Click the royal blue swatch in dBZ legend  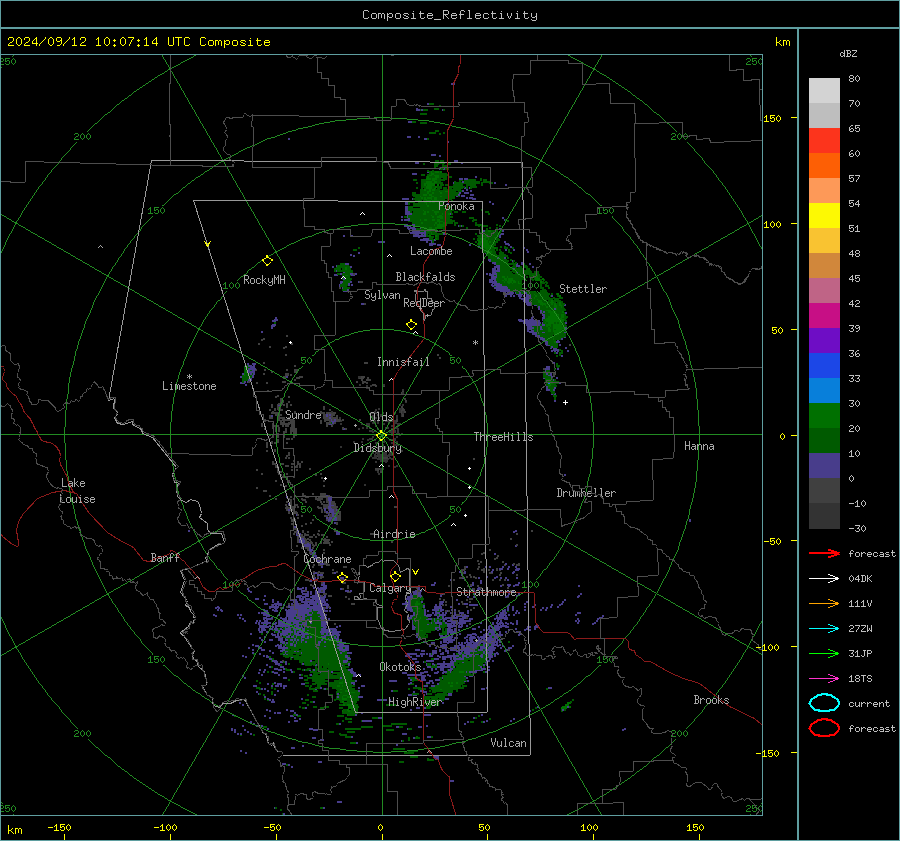[824, 366]
